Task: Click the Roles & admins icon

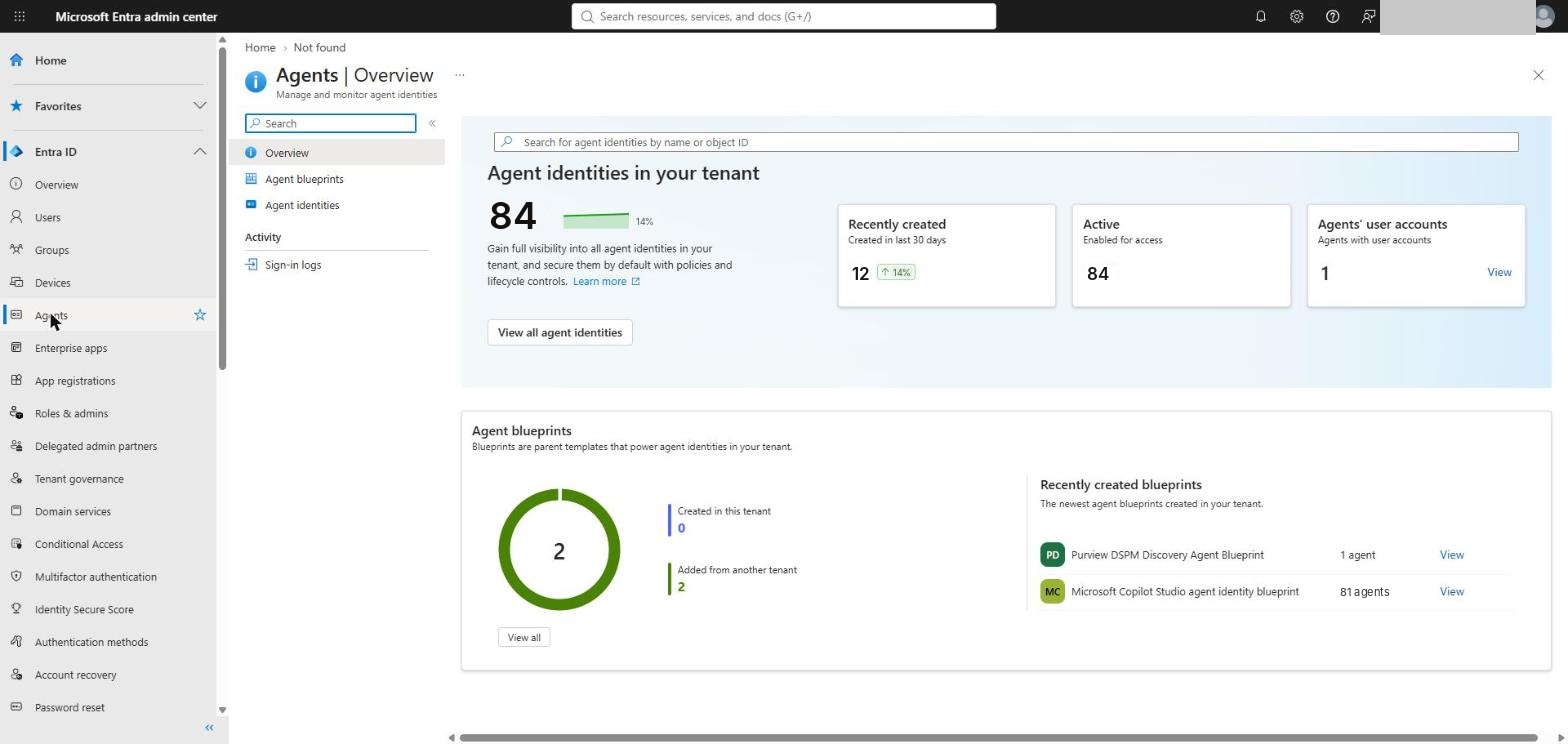Action: (16, 413)
